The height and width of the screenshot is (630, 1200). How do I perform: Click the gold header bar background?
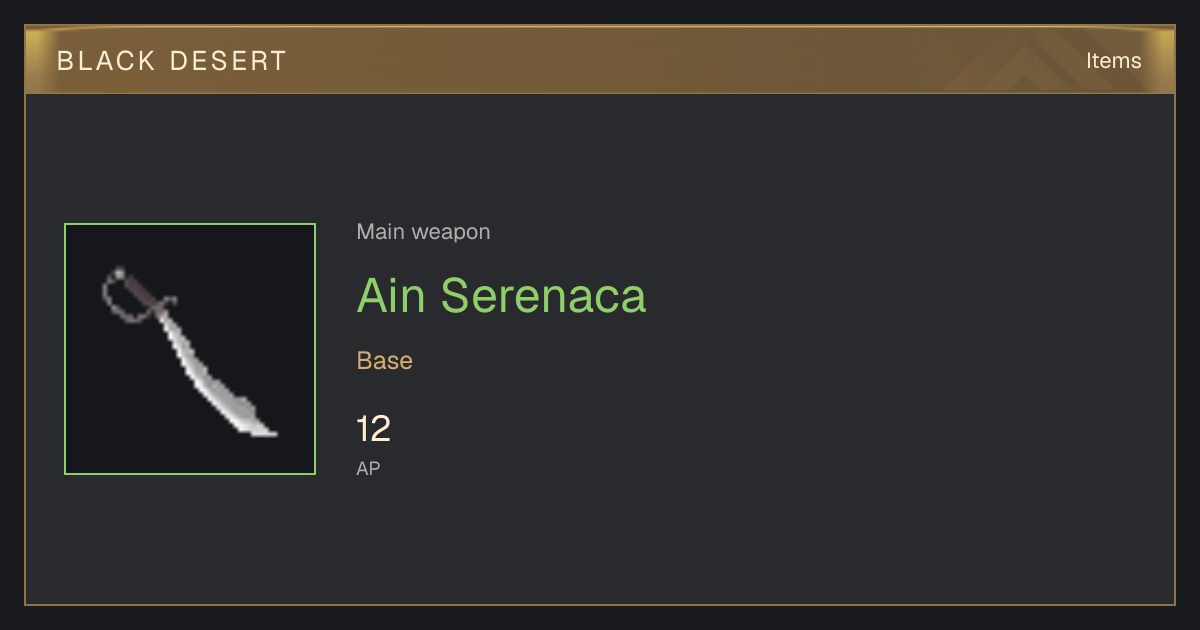coord(600,60)
